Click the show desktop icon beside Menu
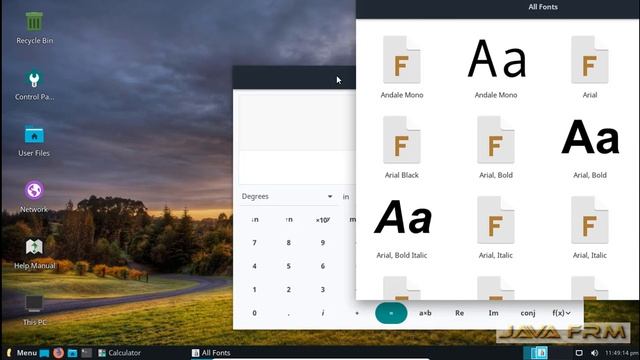 click(44, 353)
